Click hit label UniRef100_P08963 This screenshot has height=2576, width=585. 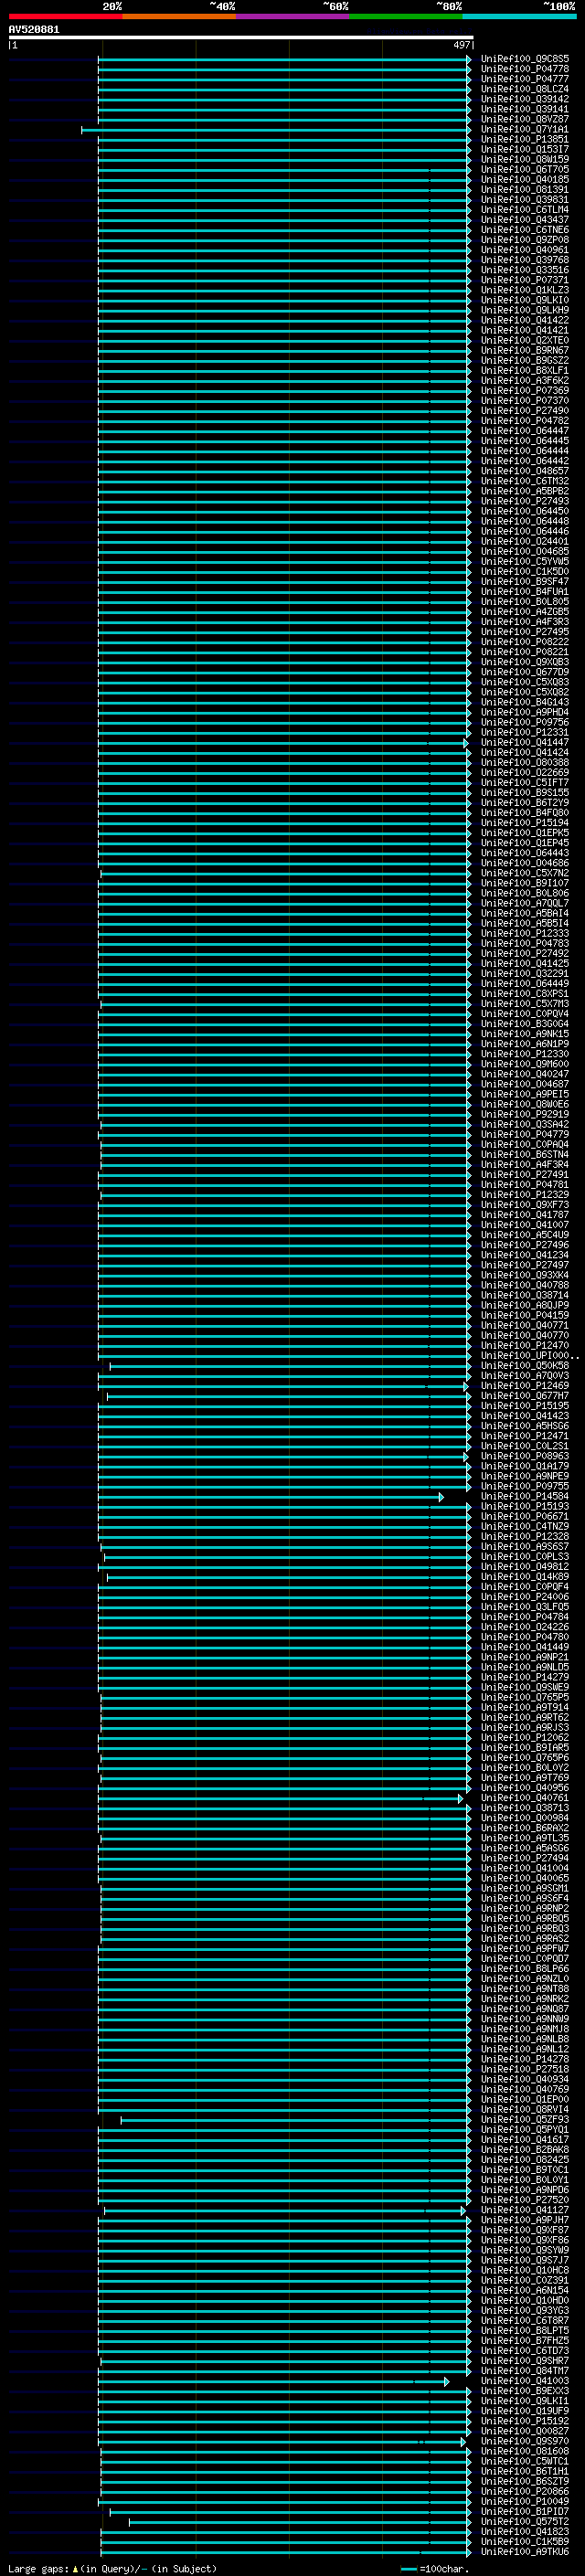point(525,1456)
